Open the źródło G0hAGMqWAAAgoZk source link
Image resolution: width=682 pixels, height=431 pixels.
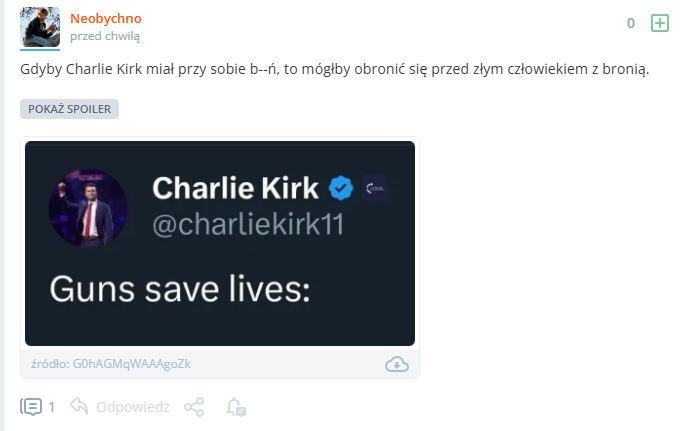coord(110,364)
